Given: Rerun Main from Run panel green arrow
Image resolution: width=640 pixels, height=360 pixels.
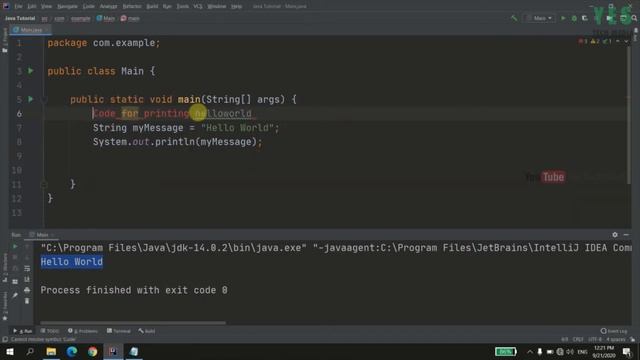Looking at the screenshot, I should coord(15,247).
